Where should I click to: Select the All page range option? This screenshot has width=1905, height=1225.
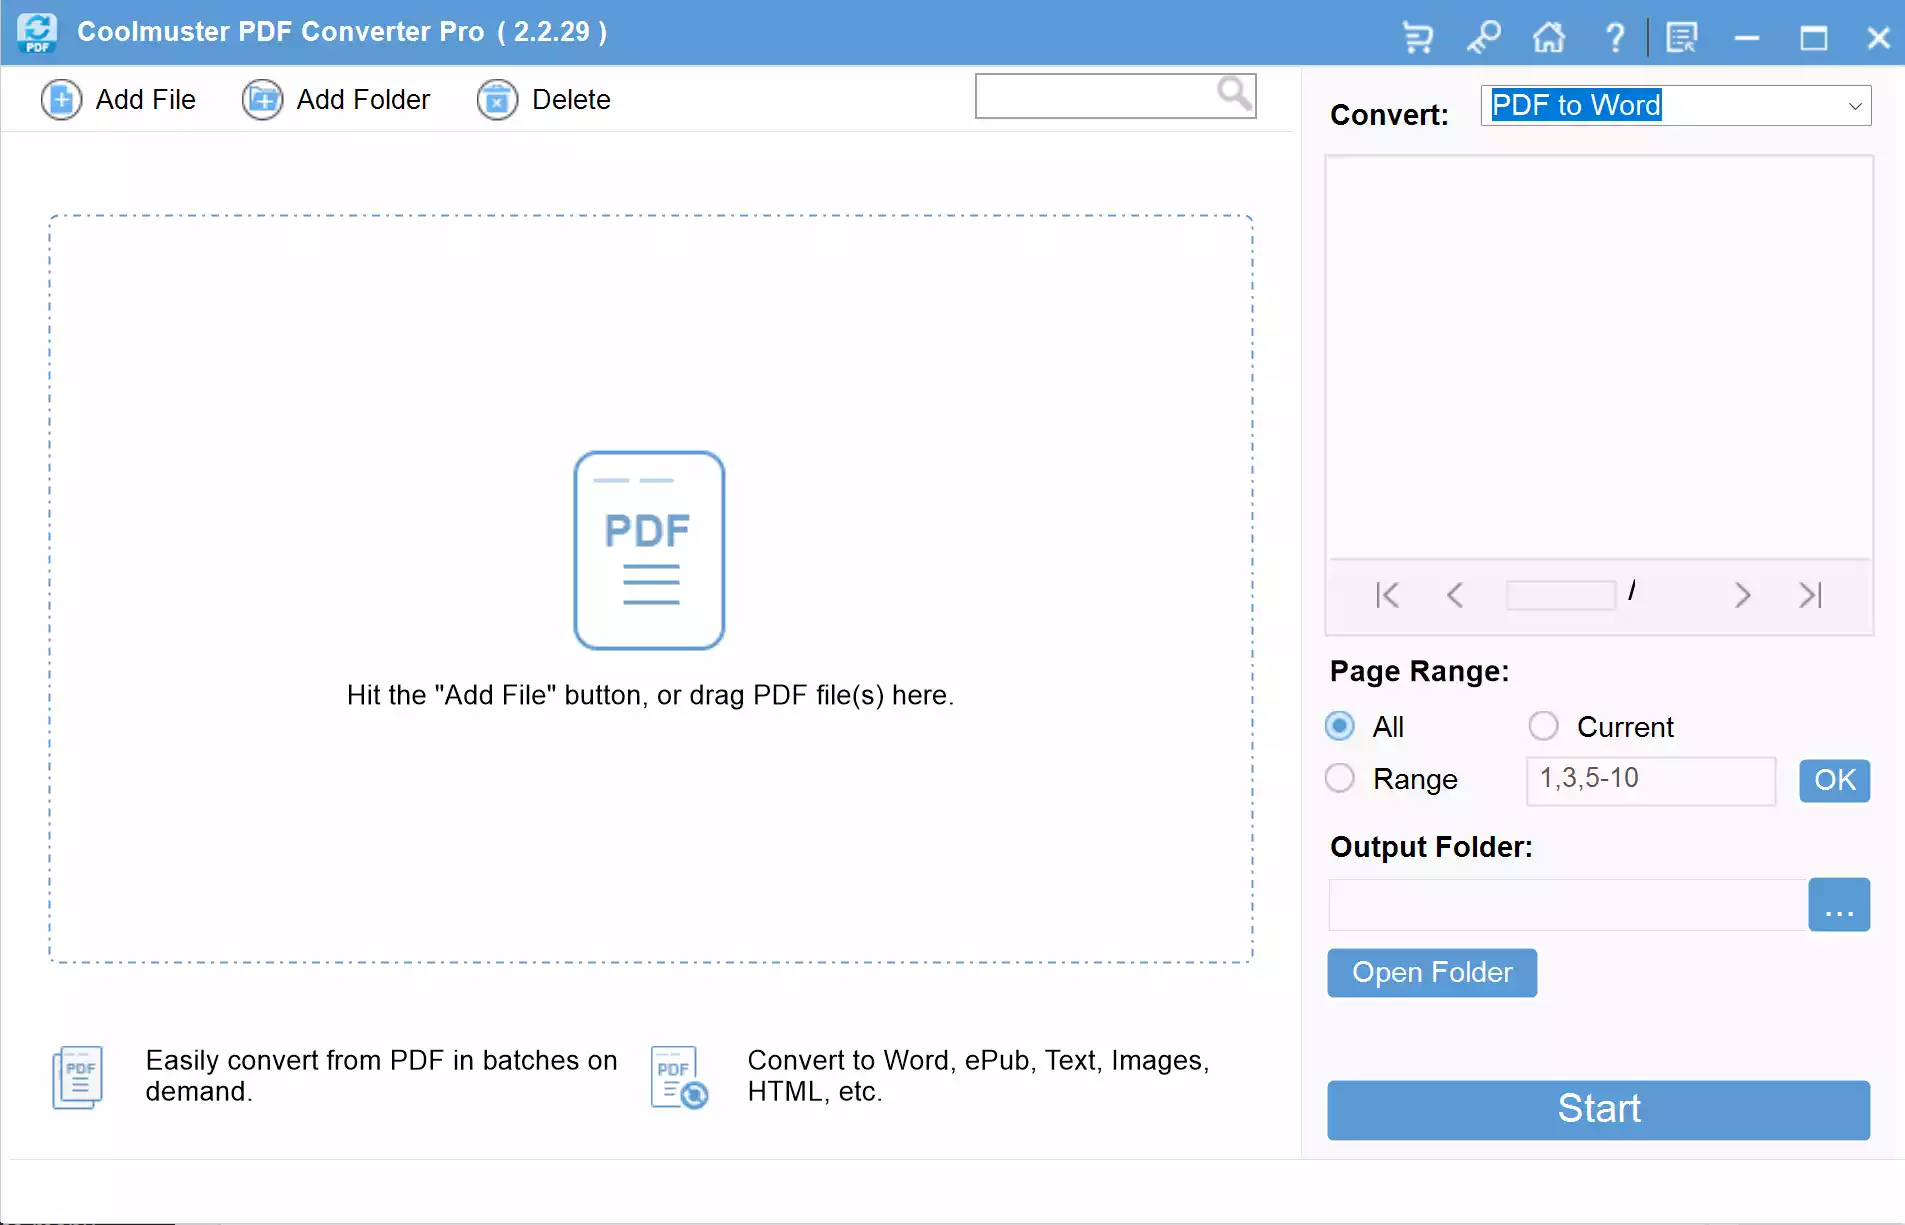(1340, 726)
